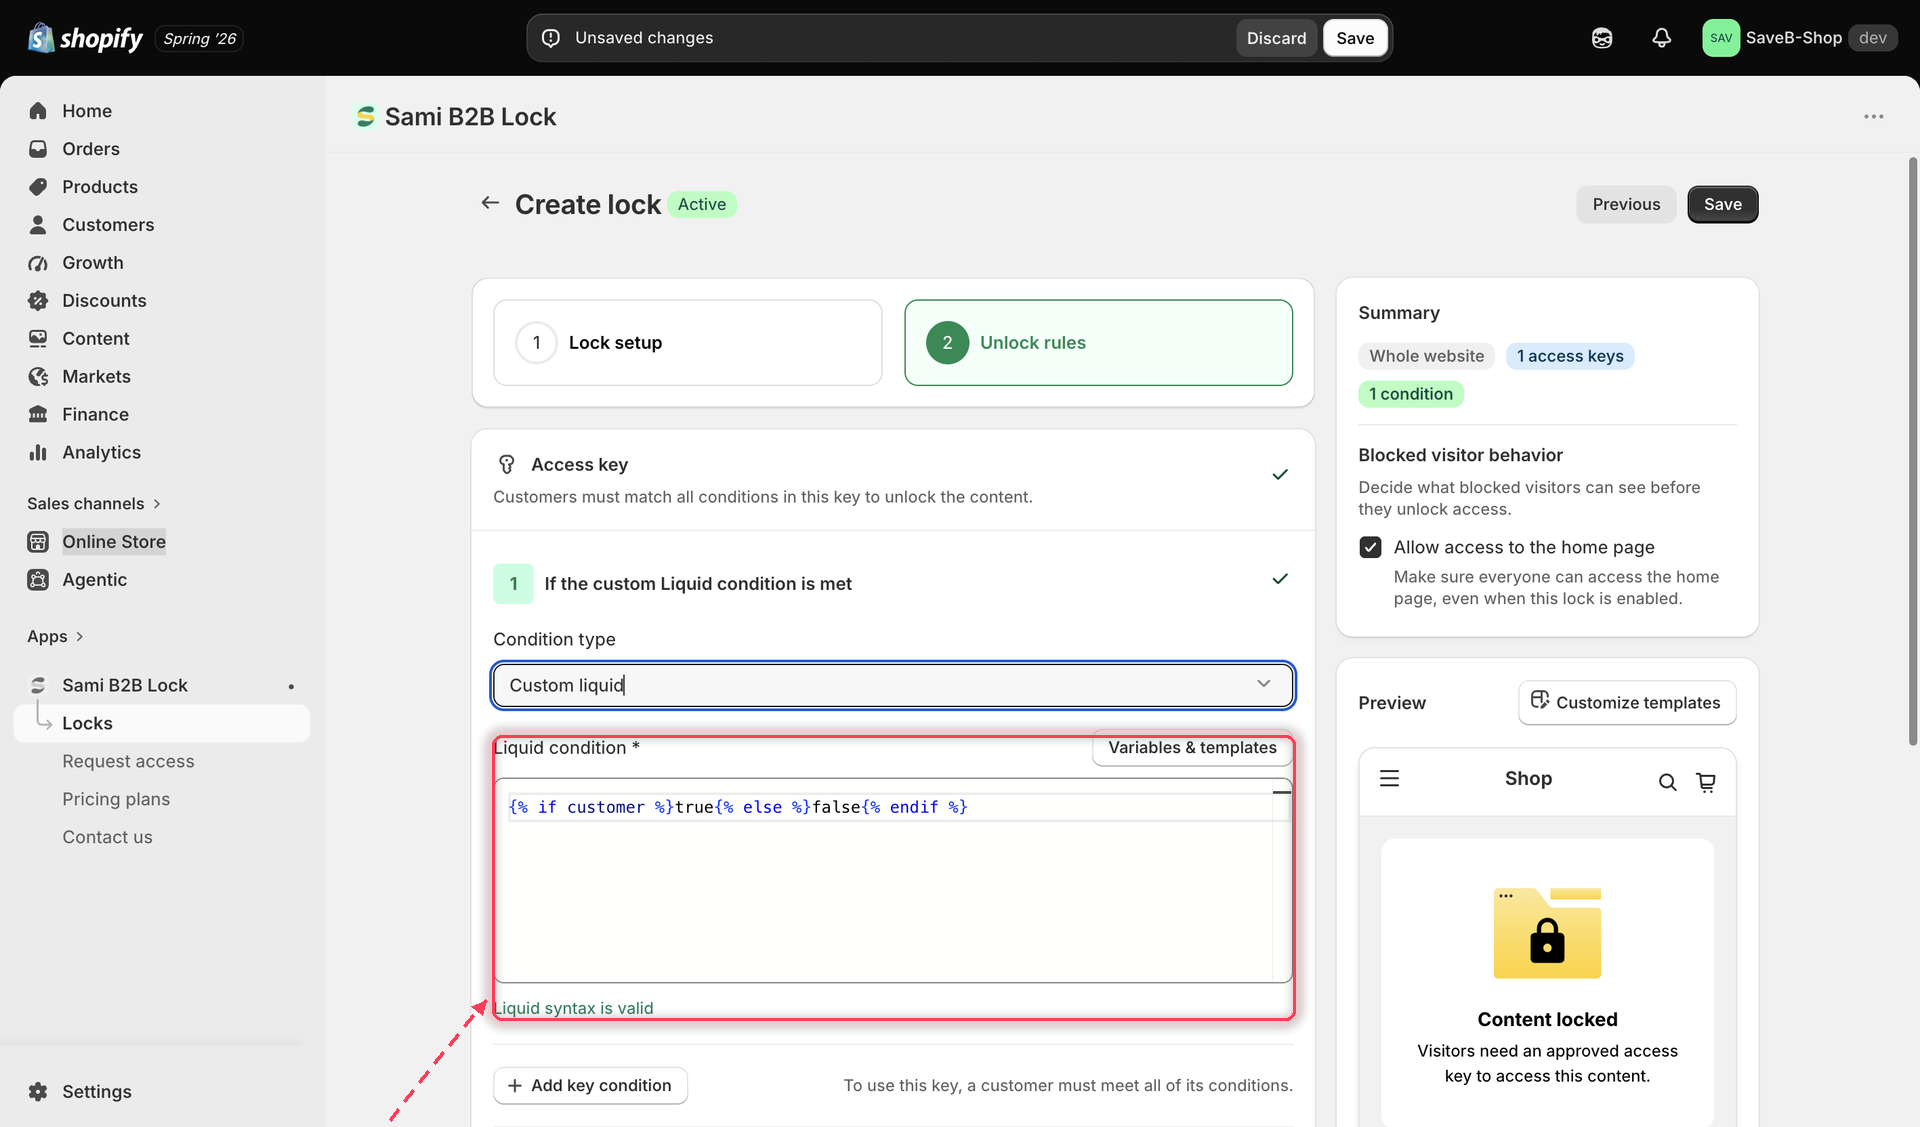Open the three-dot app menu
This screenshot has height=1127, width=1920.
(x=1873, y=117)
